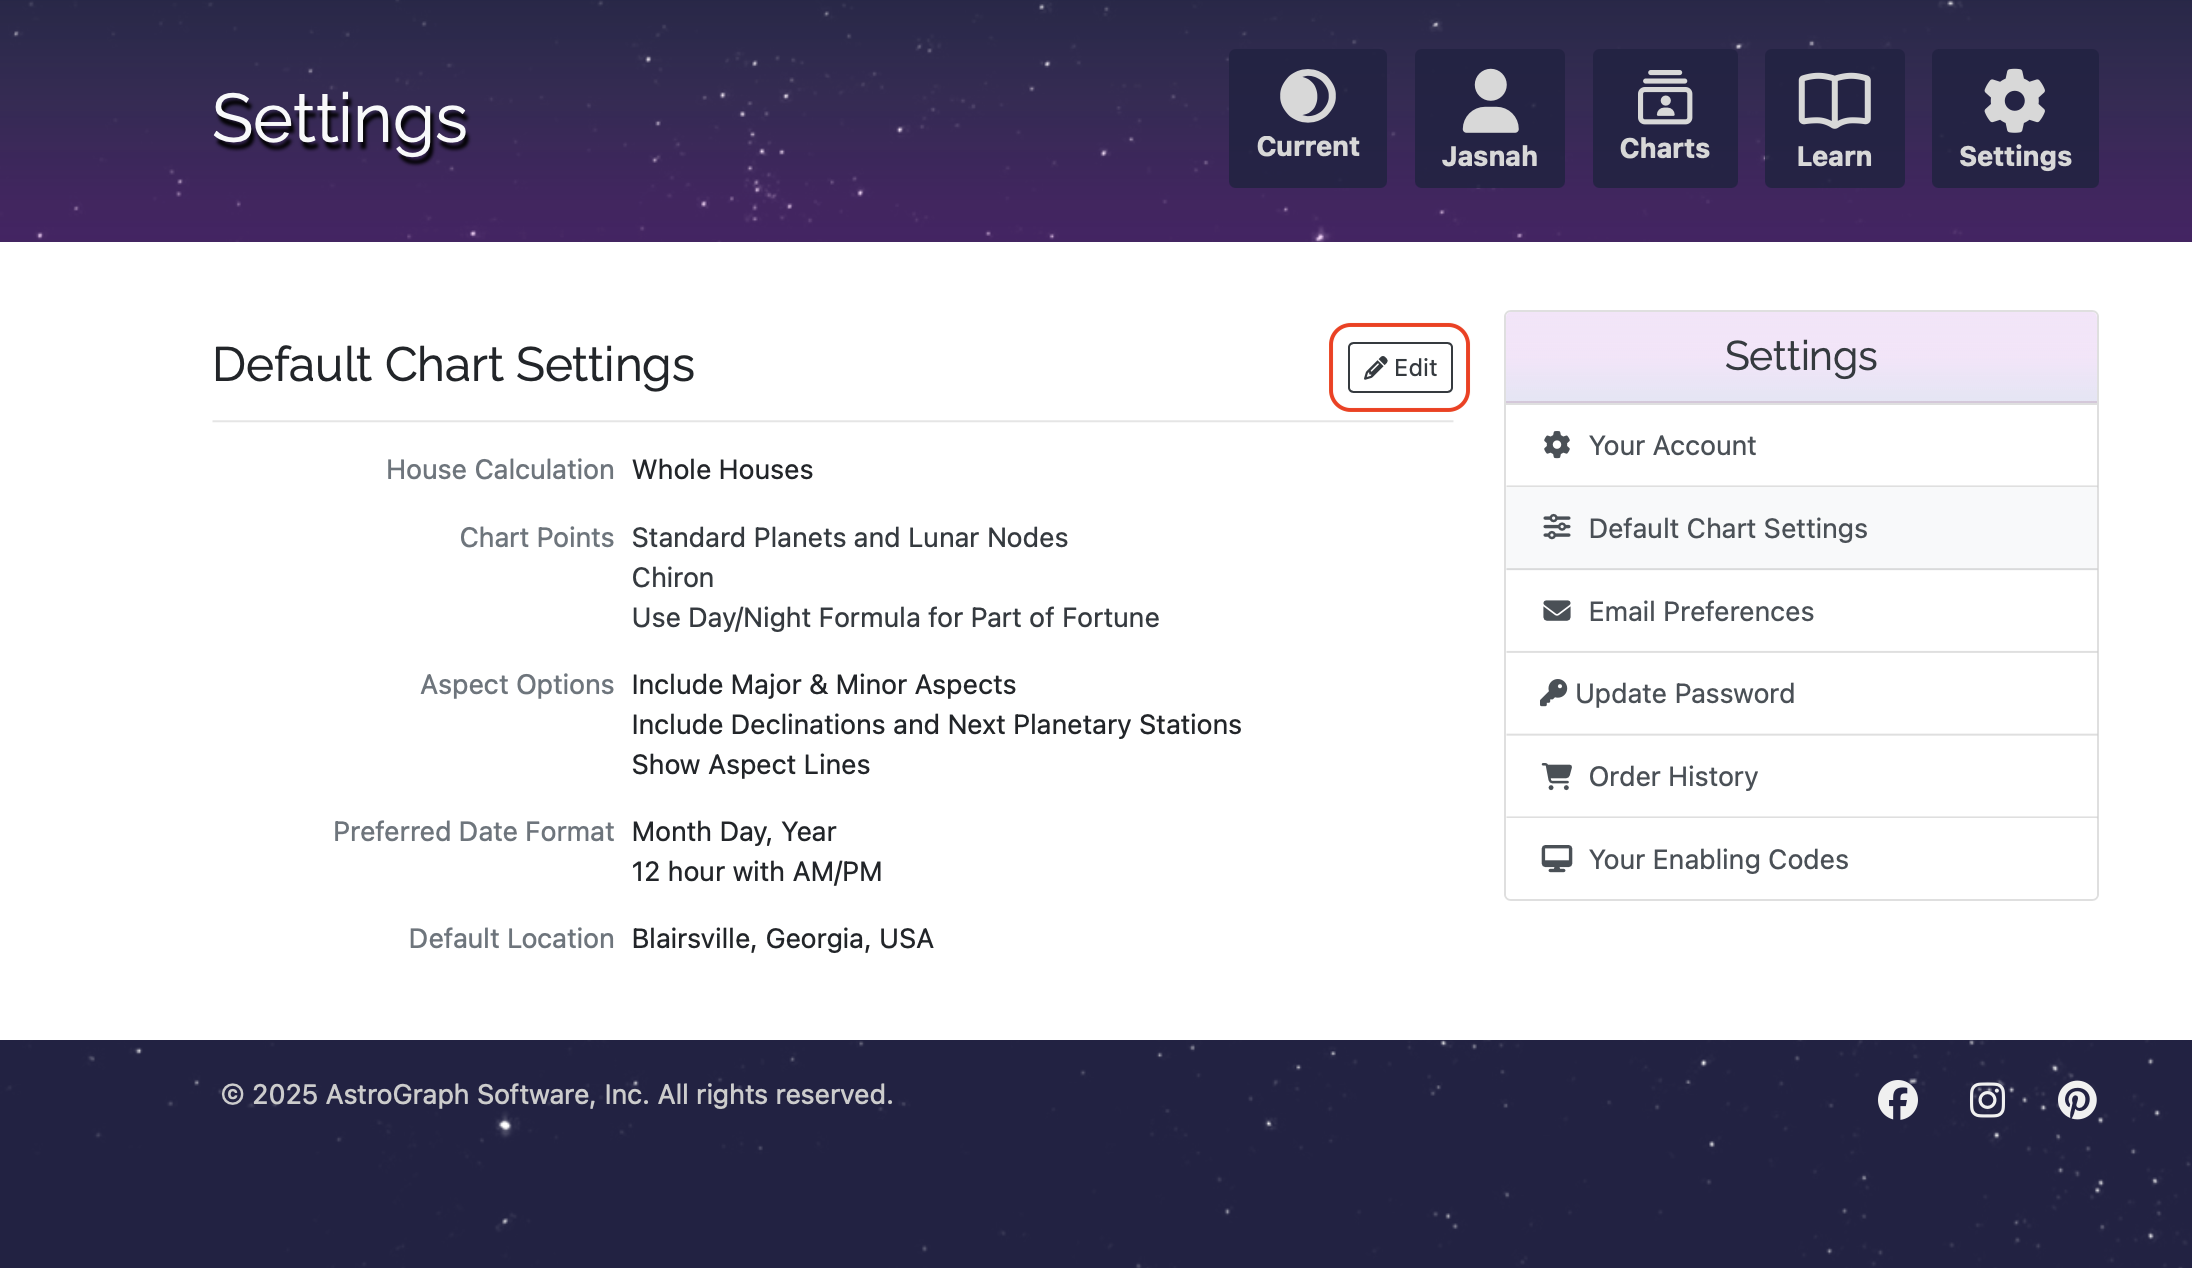Open the Charts navigation icon

click(x=1664, y=98)
